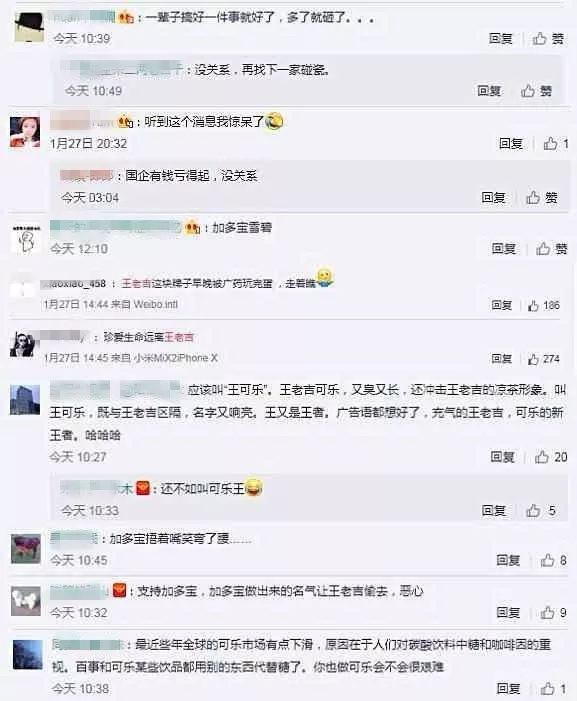
Task: Reply to the 1月27日 20:32 comment
Action: tap(511, 144)
